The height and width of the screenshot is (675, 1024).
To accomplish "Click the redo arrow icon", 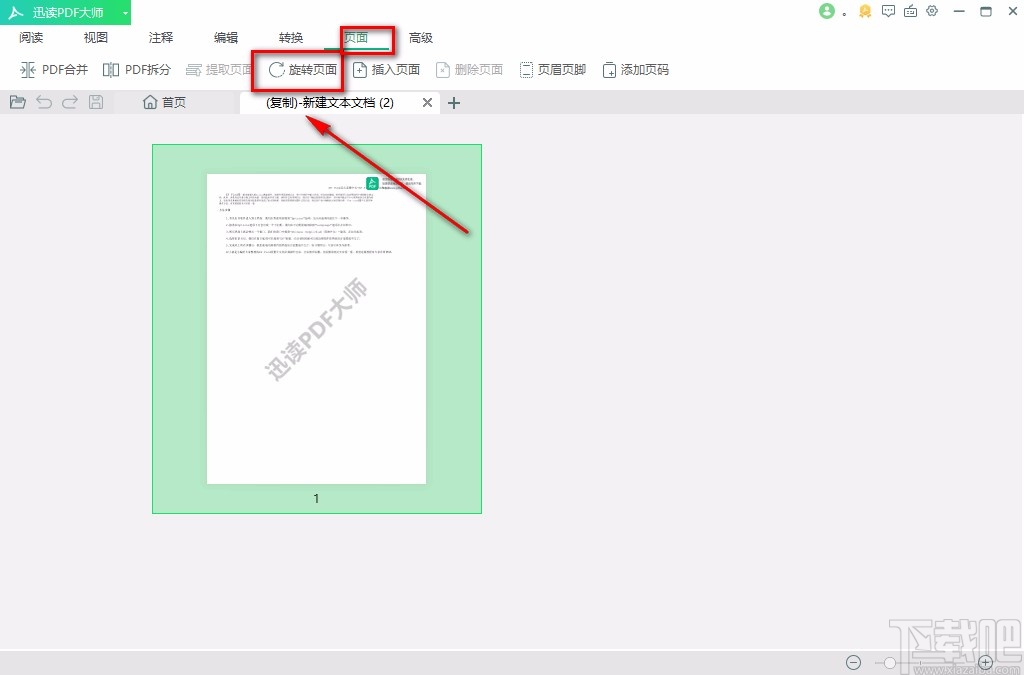I will (x=68, y=101).
